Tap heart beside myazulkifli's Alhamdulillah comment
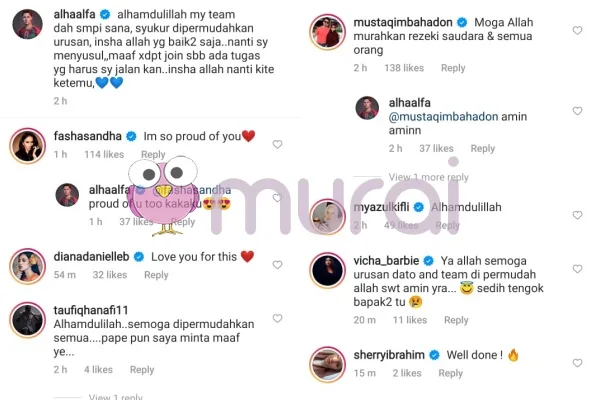Screen dimensions: 600x400 coord(577,215)
